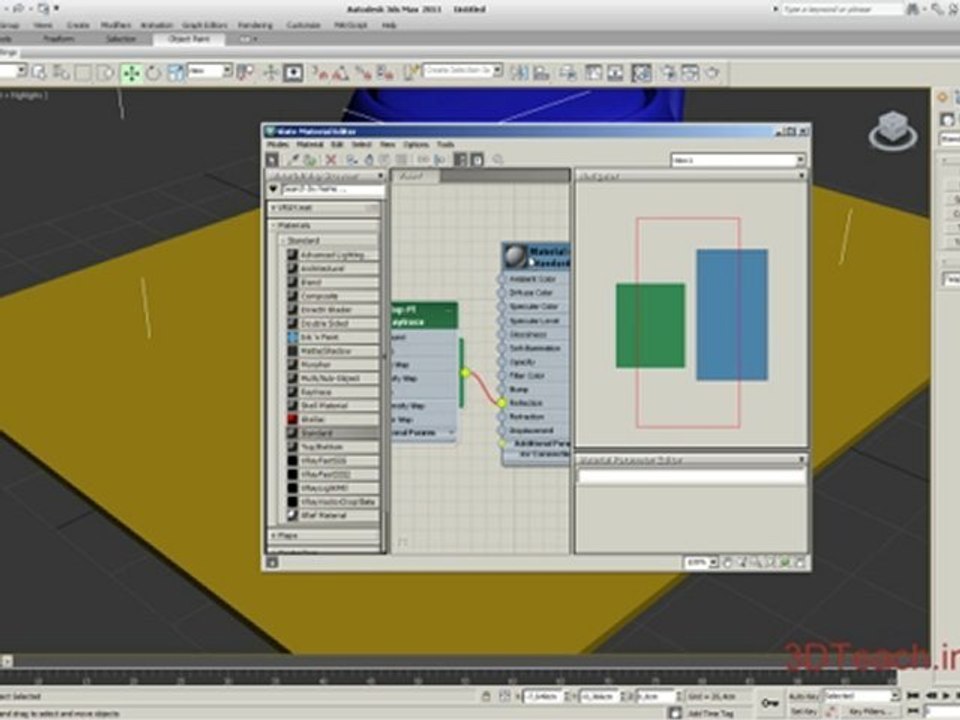Toggle the Parameter Editor icon in Slate toolbar

pyautogui.click(x=476, y=160)
